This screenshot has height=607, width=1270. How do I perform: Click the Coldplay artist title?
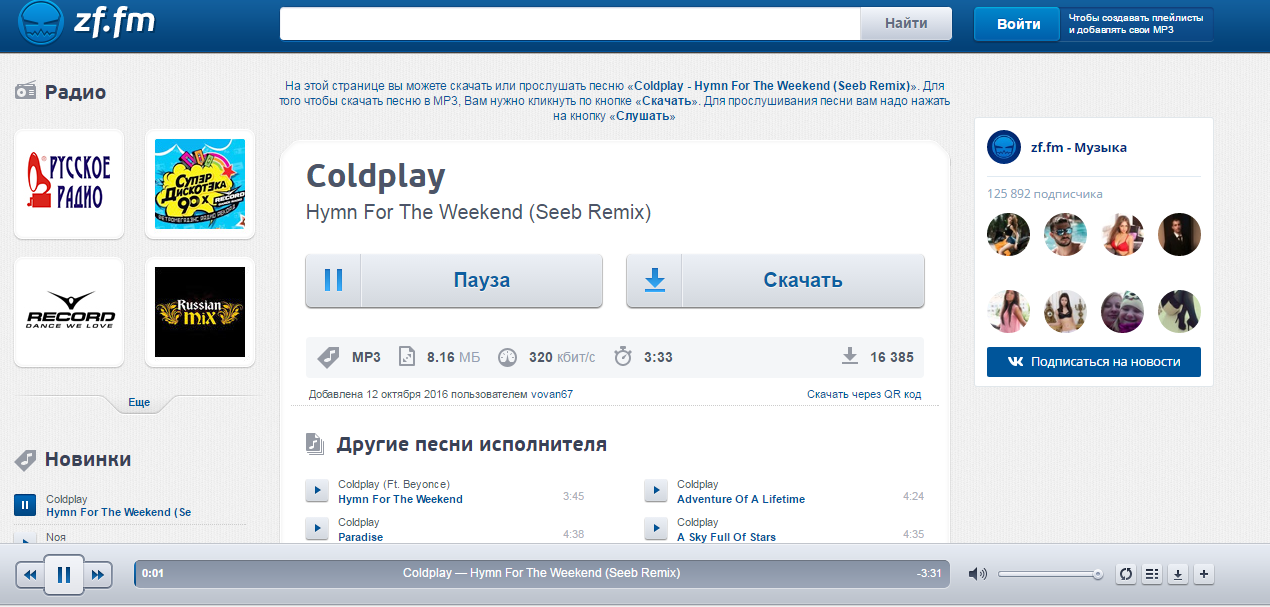(375, 176)
